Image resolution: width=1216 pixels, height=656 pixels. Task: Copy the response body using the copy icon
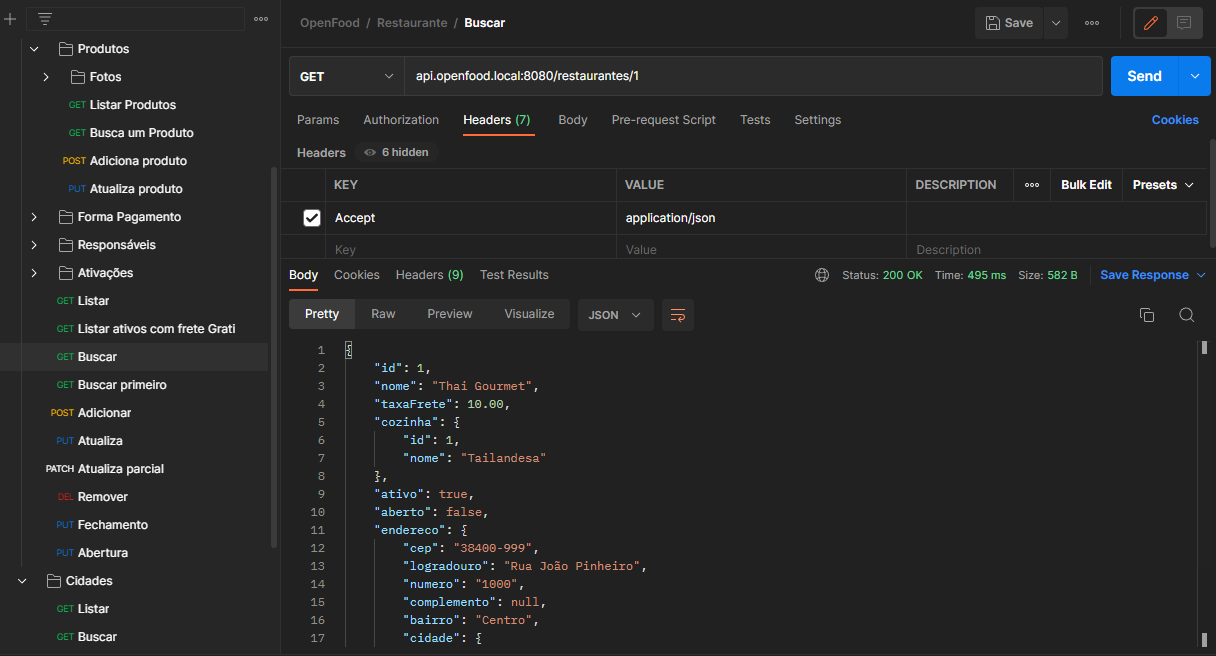pos(1146,314)
